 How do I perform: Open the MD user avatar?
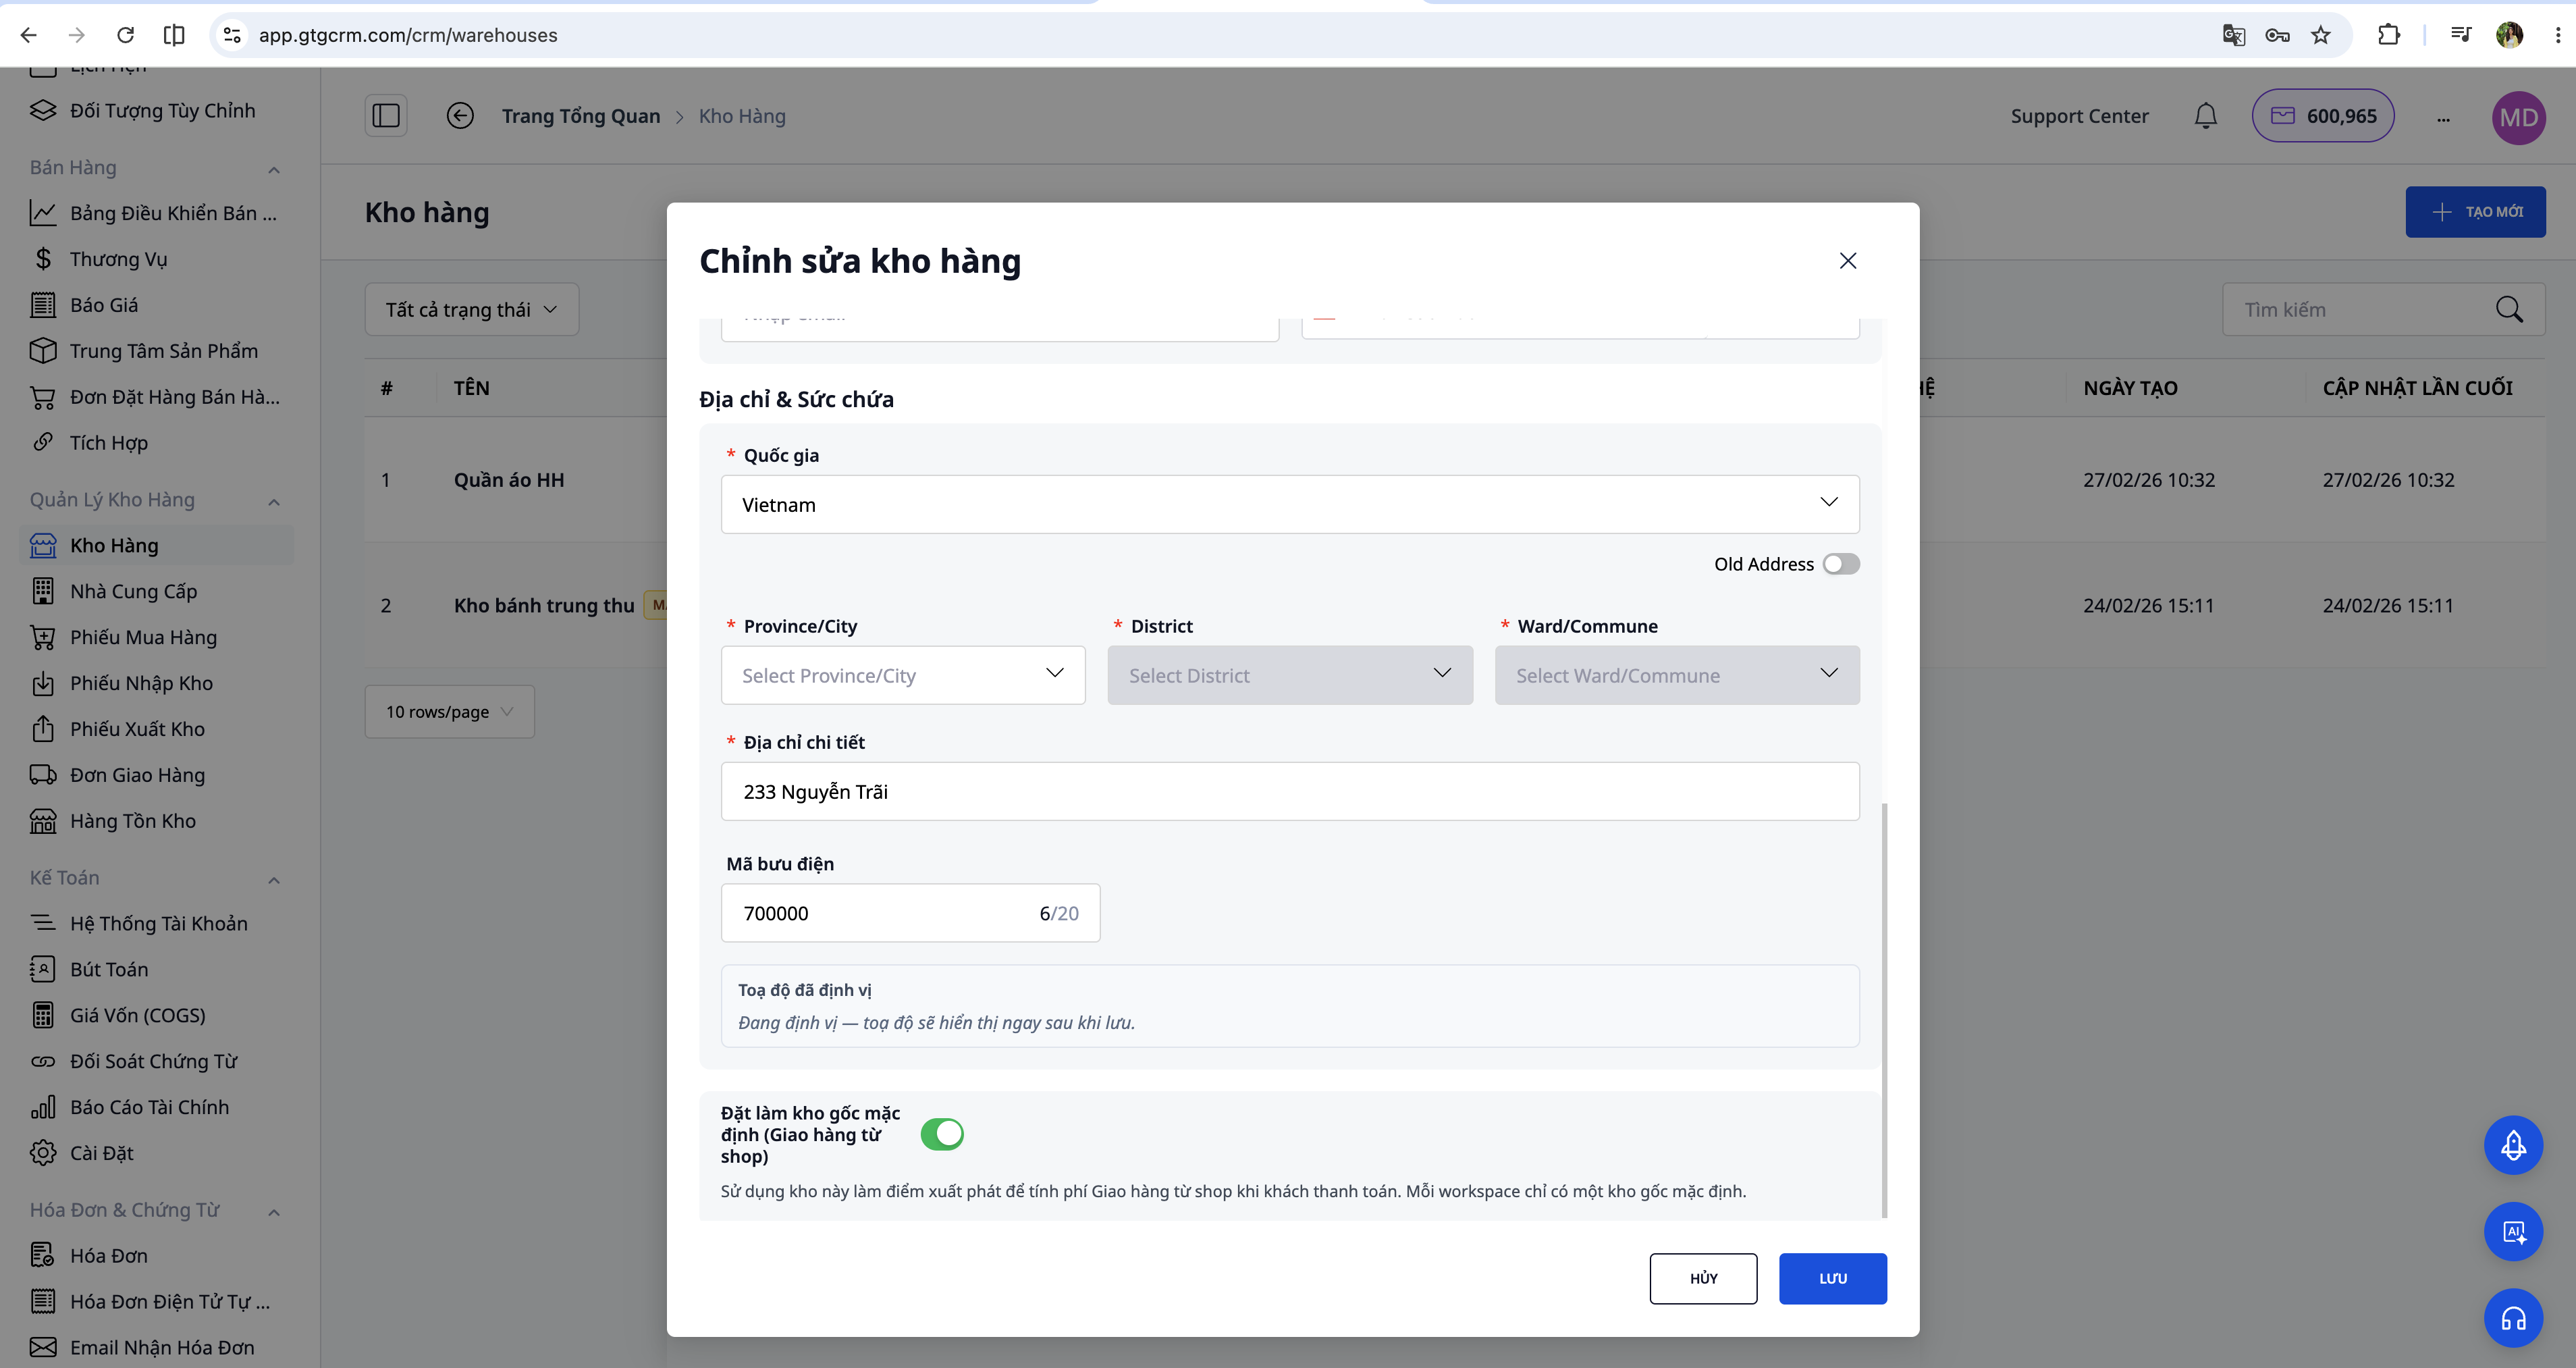coord(2518,117)
